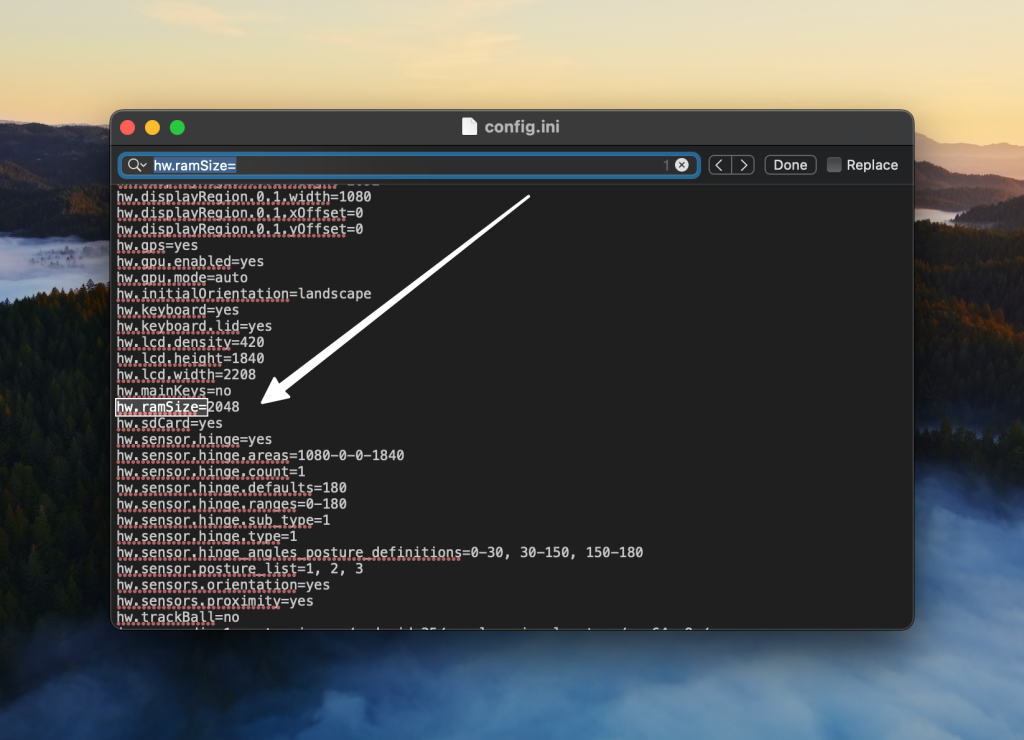The image size is (1024, 740).
Task: Click the hinge_angles_posture_definitions line
Action: pyautogui.click(x=379, y=552)
